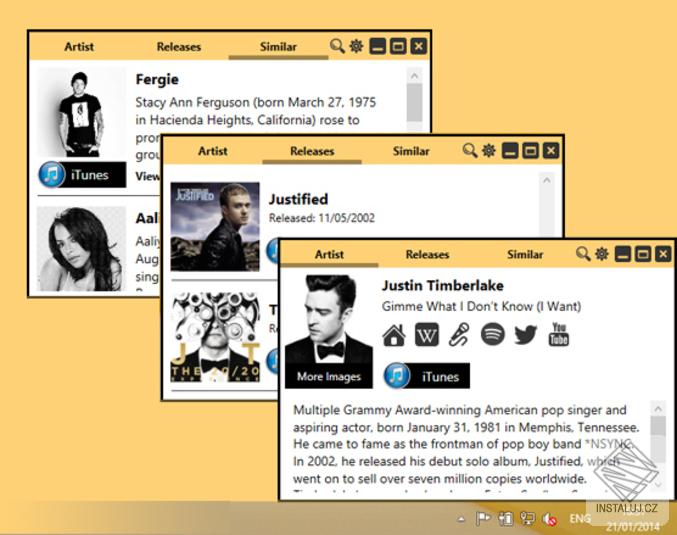Screen dimensions: 677x535
Task: Minimize the Fergie window
Action: [378, 46]
